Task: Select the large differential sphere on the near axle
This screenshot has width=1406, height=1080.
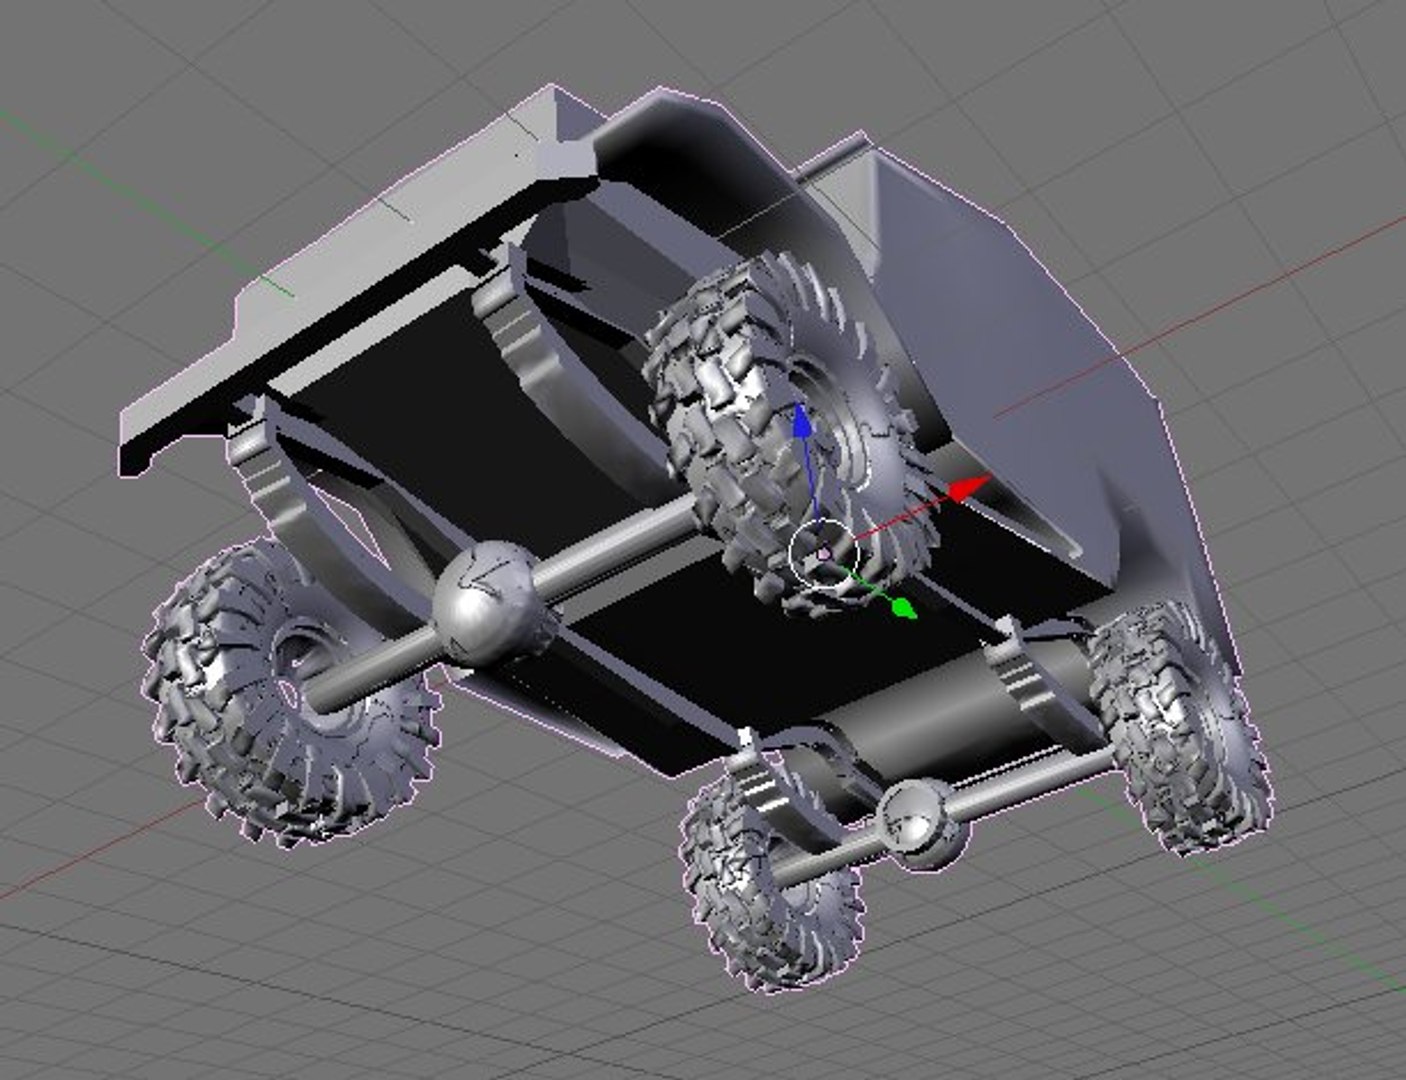Action: [x=488, y=604]
